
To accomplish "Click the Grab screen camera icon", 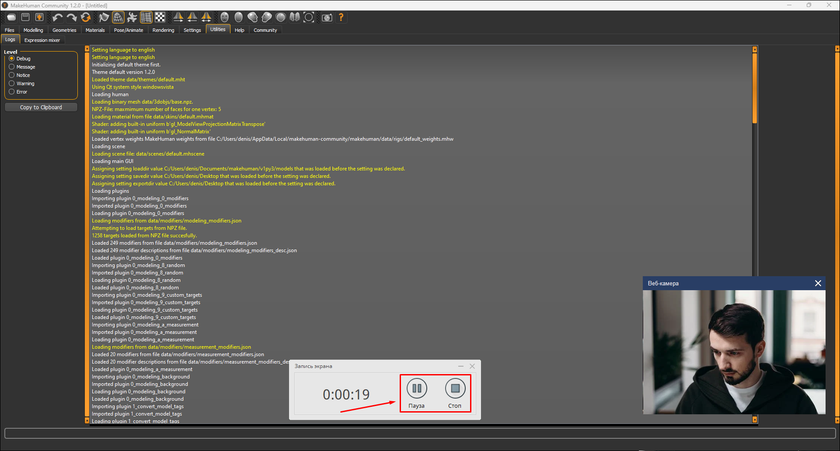I will click(327, 18).
